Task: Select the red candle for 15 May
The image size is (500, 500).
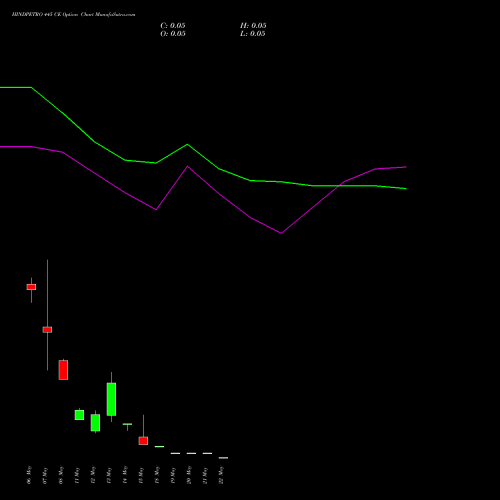Action: 143,441
